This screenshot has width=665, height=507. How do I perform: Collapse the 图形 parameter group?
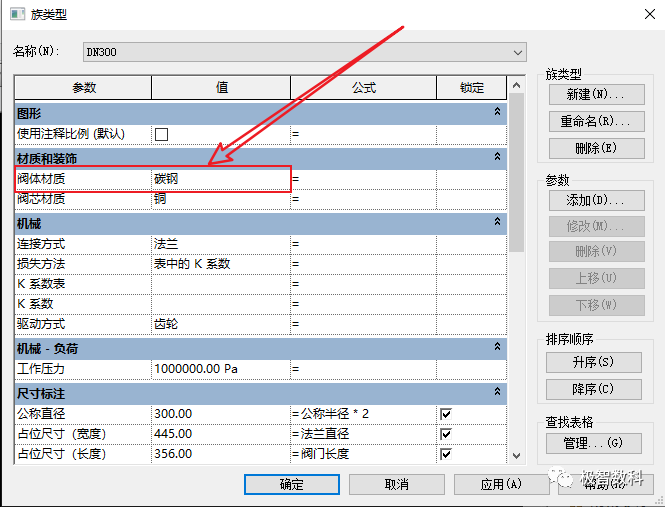497,112
